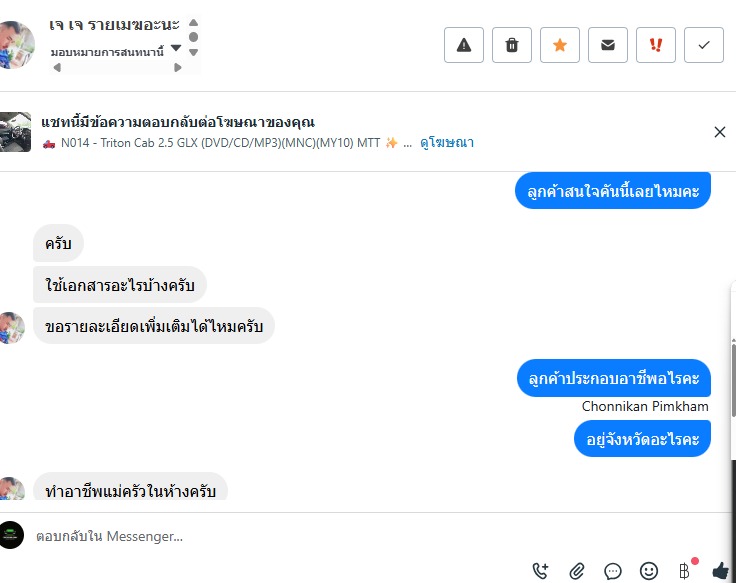The width and height of the screenshot is (736, 583).
Task: Click the phone call request icon
Action: pyautogui.click(x=541, y=571)
